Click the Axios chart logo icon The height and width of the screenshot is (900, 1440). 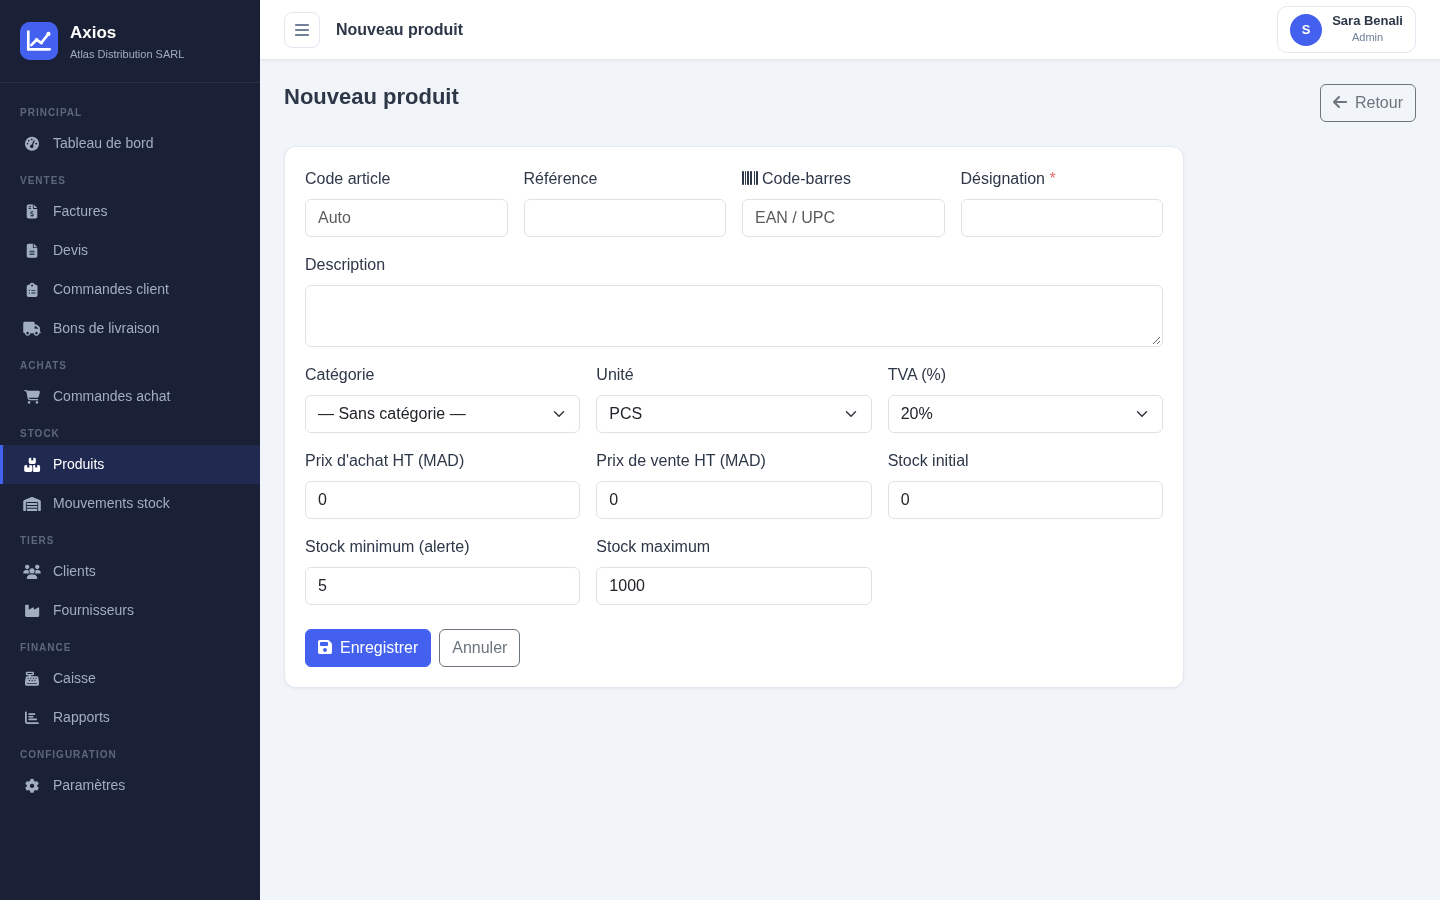39,41
